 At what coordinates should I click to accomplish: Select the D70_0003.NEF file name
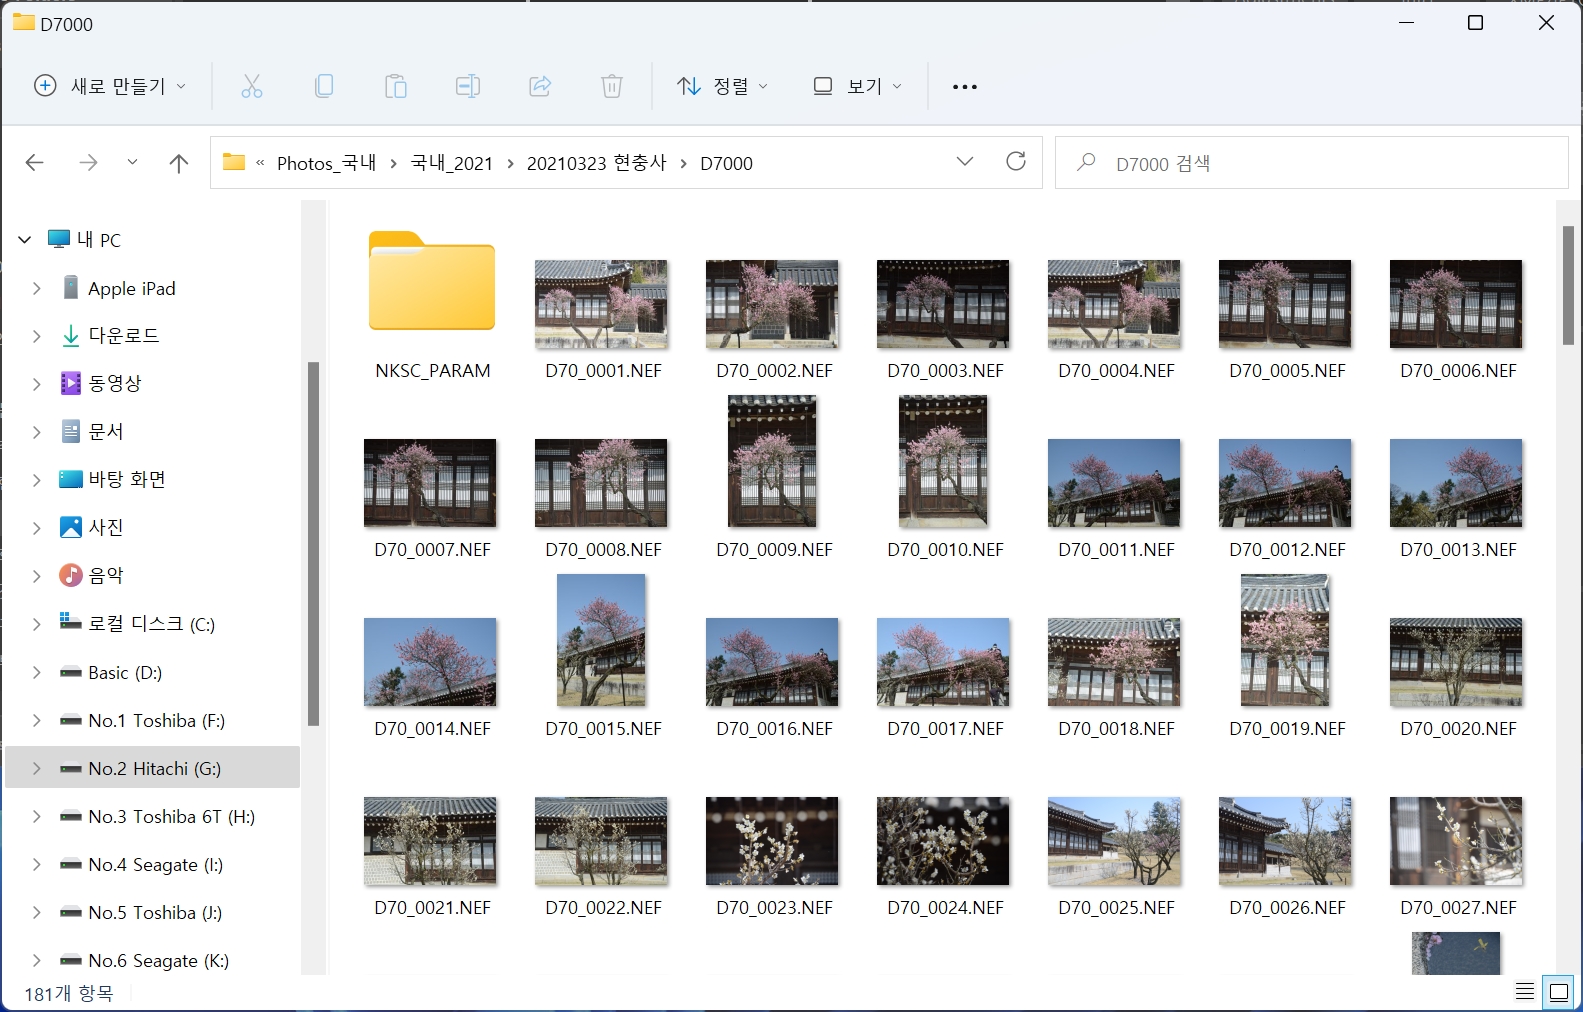click(945, 371)
